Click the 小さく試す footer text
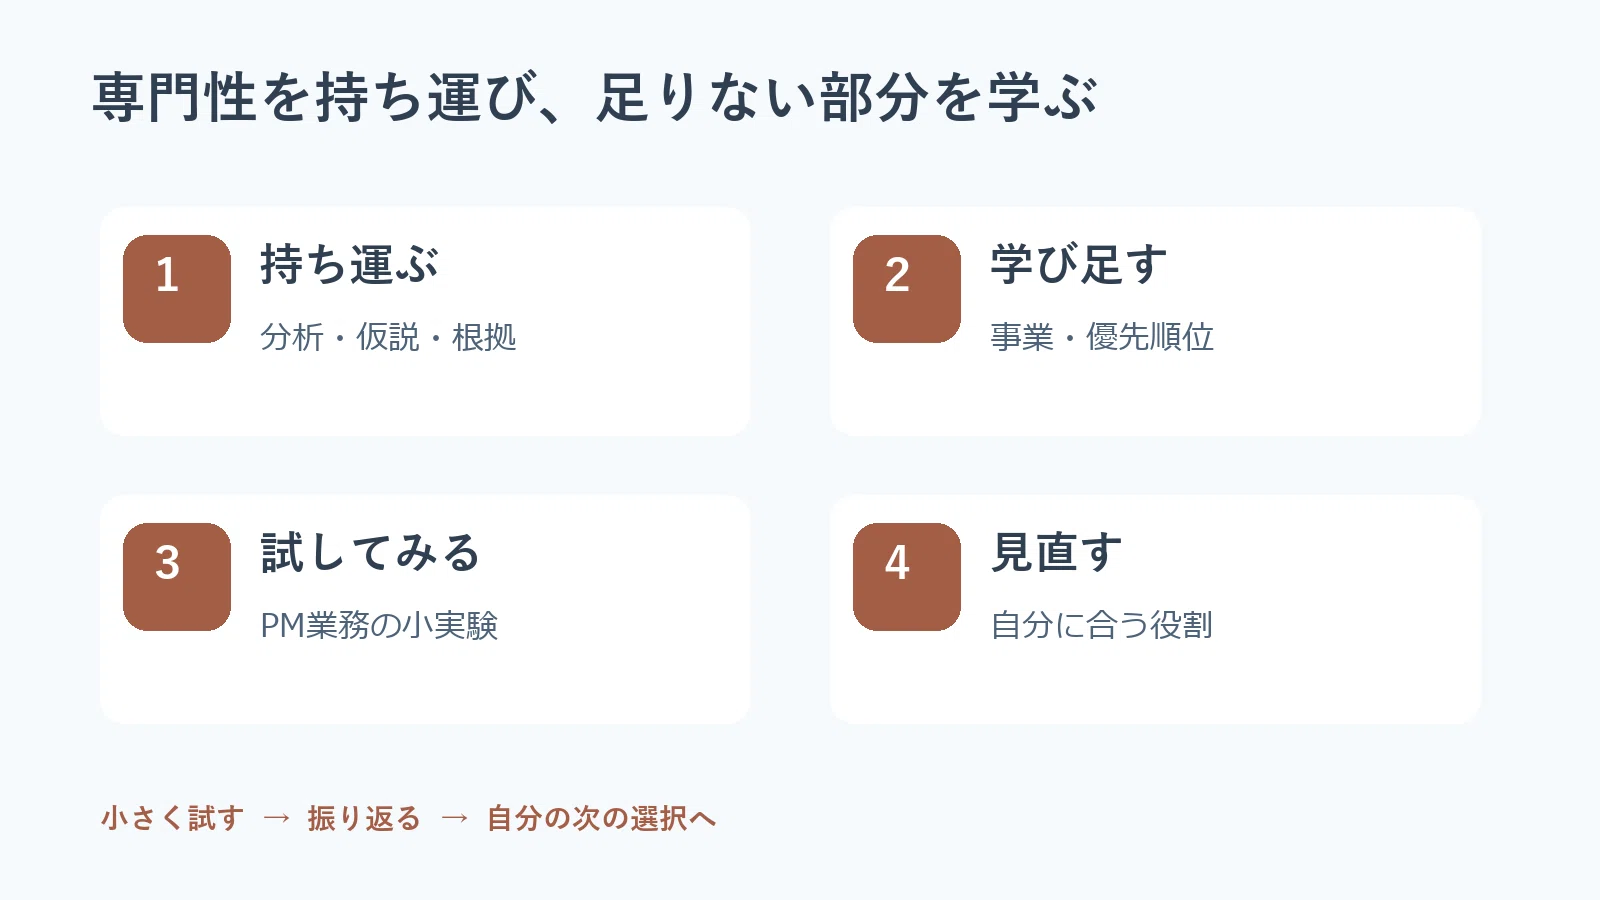 [172, 818]
